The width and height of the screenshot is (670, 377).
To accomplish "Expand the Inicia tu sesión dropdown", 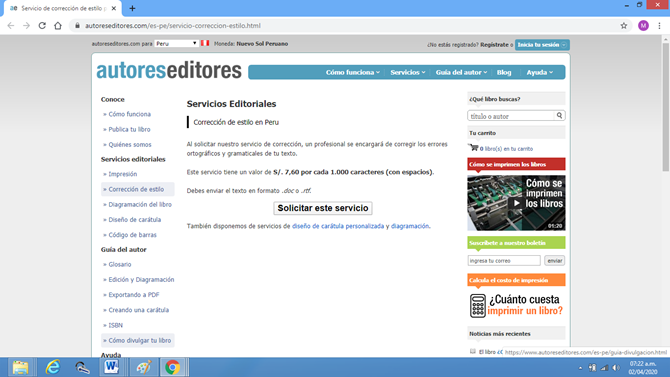I will pyautogui.click(x=542, y=44).
